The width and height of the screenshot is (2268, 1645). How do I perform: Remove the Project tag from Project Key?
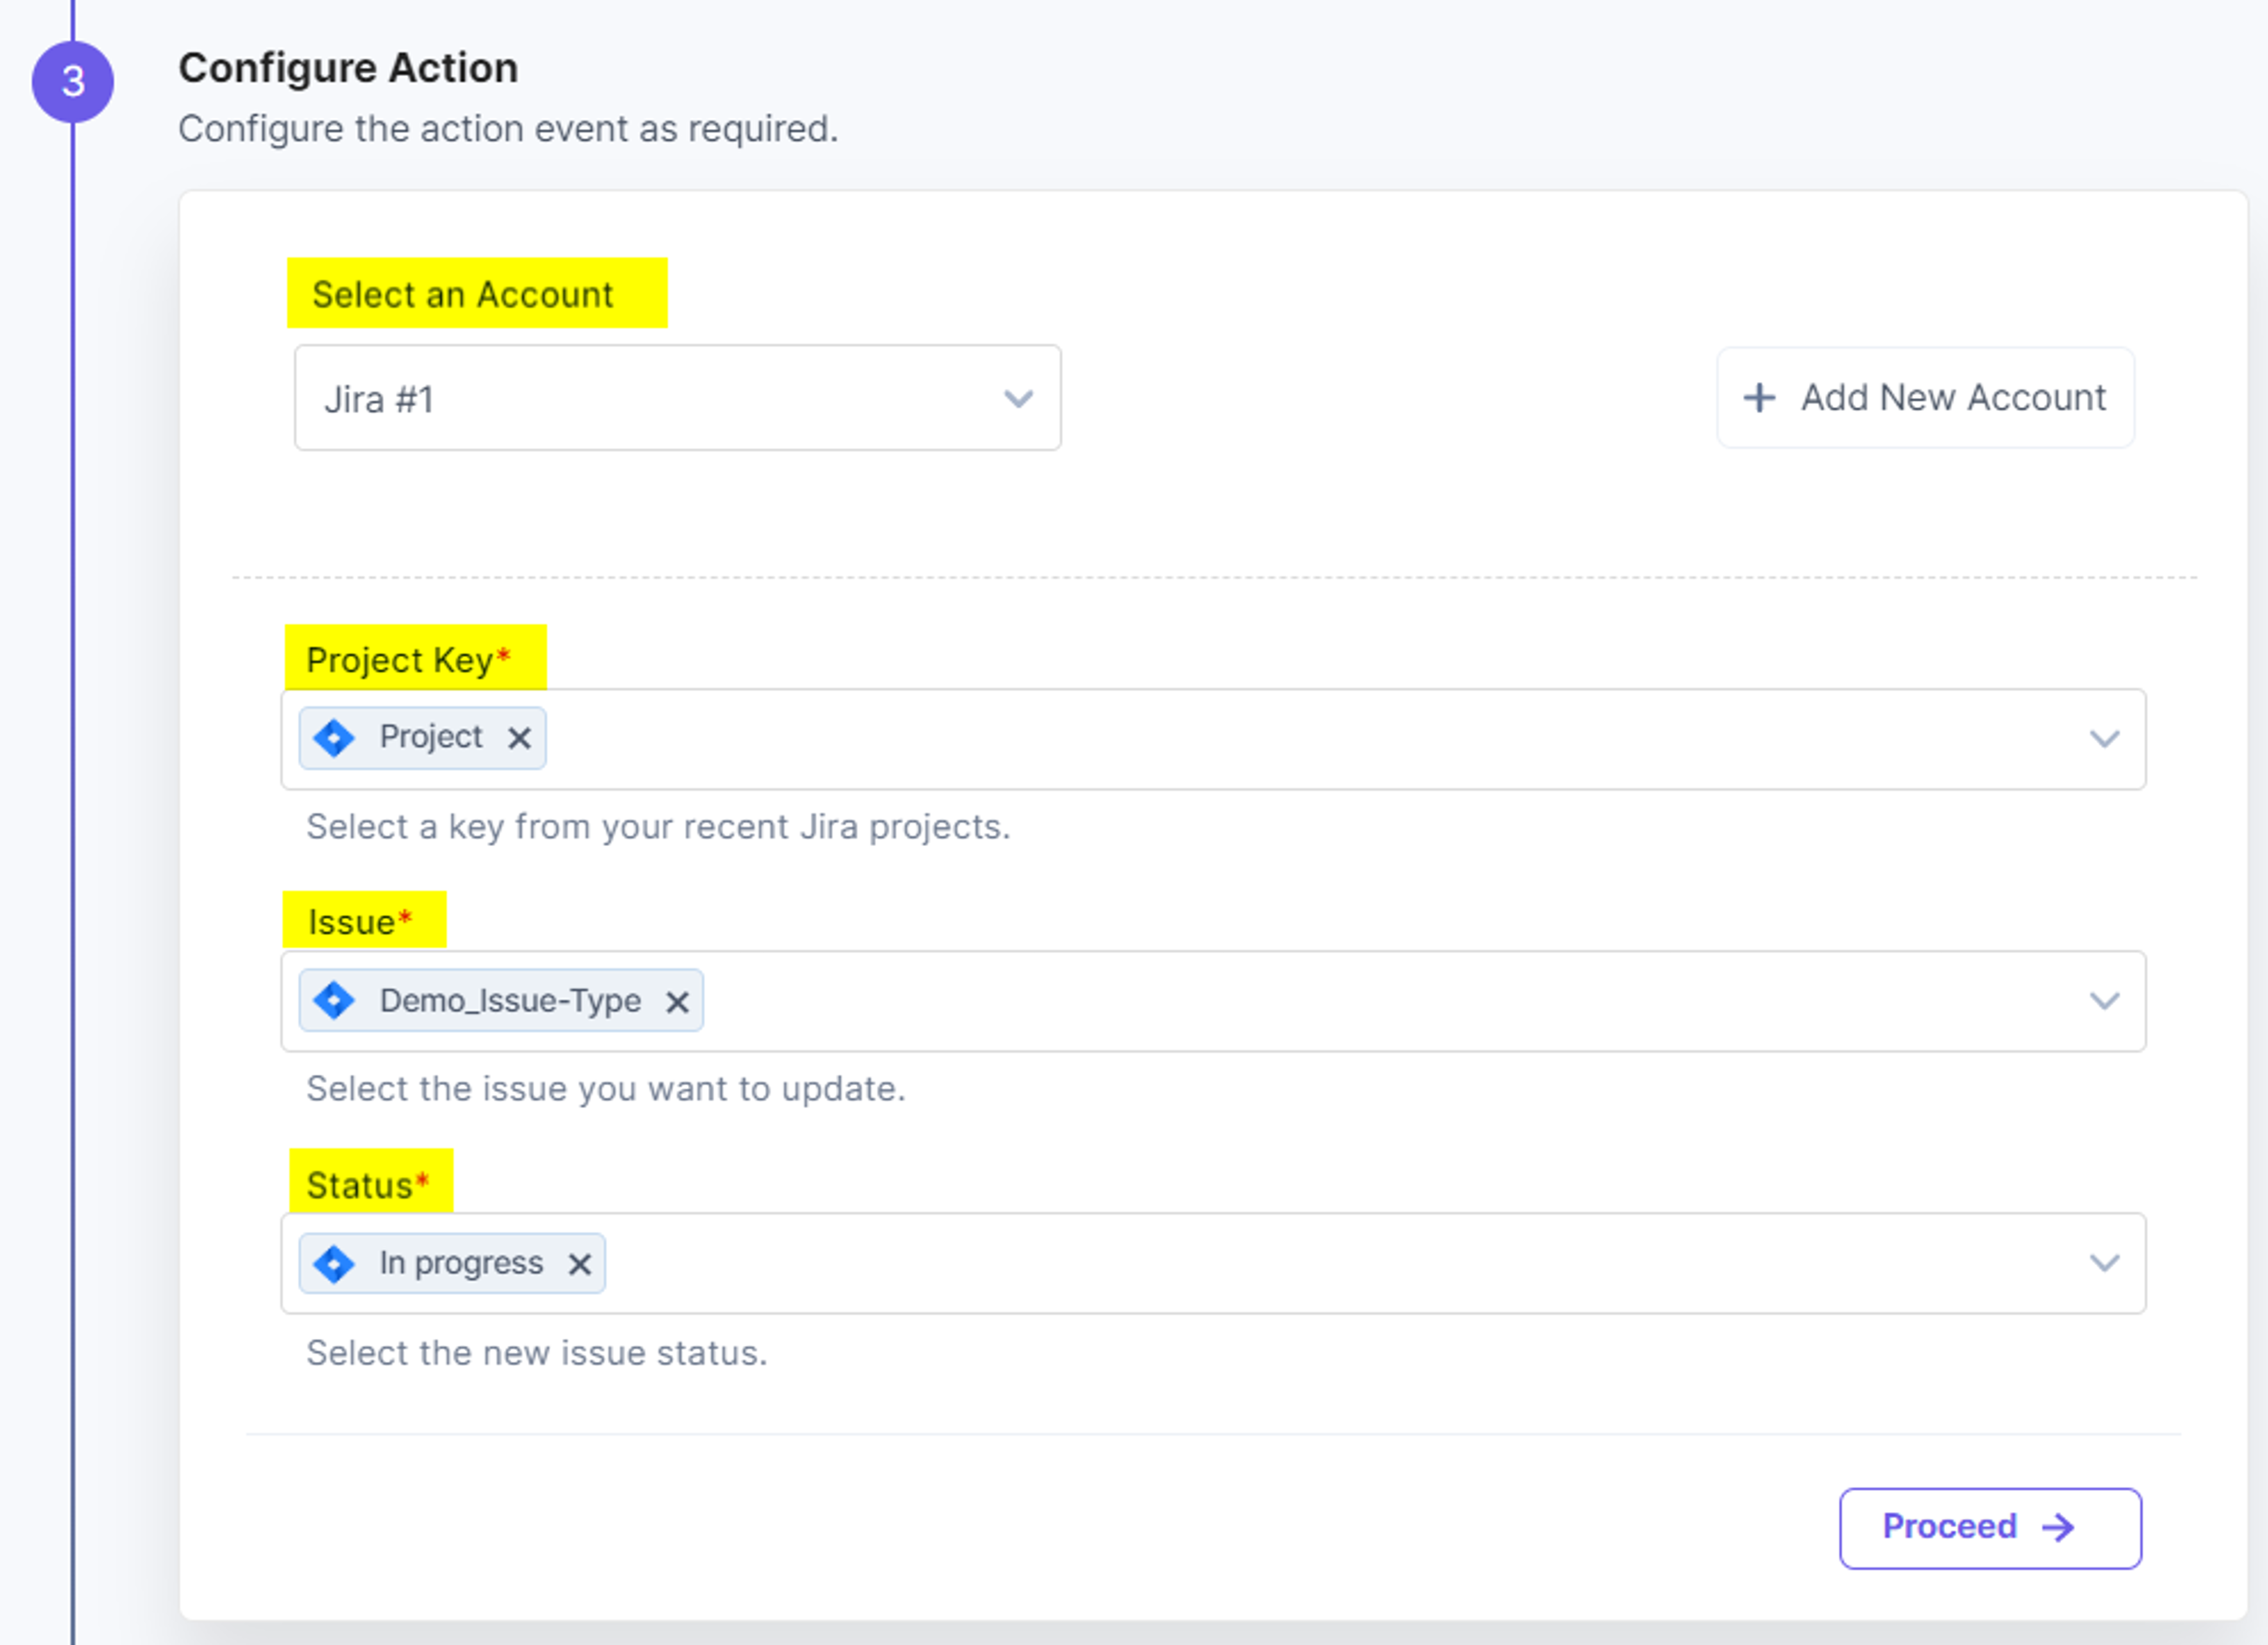pyautogui.click(x=518, y=738)
